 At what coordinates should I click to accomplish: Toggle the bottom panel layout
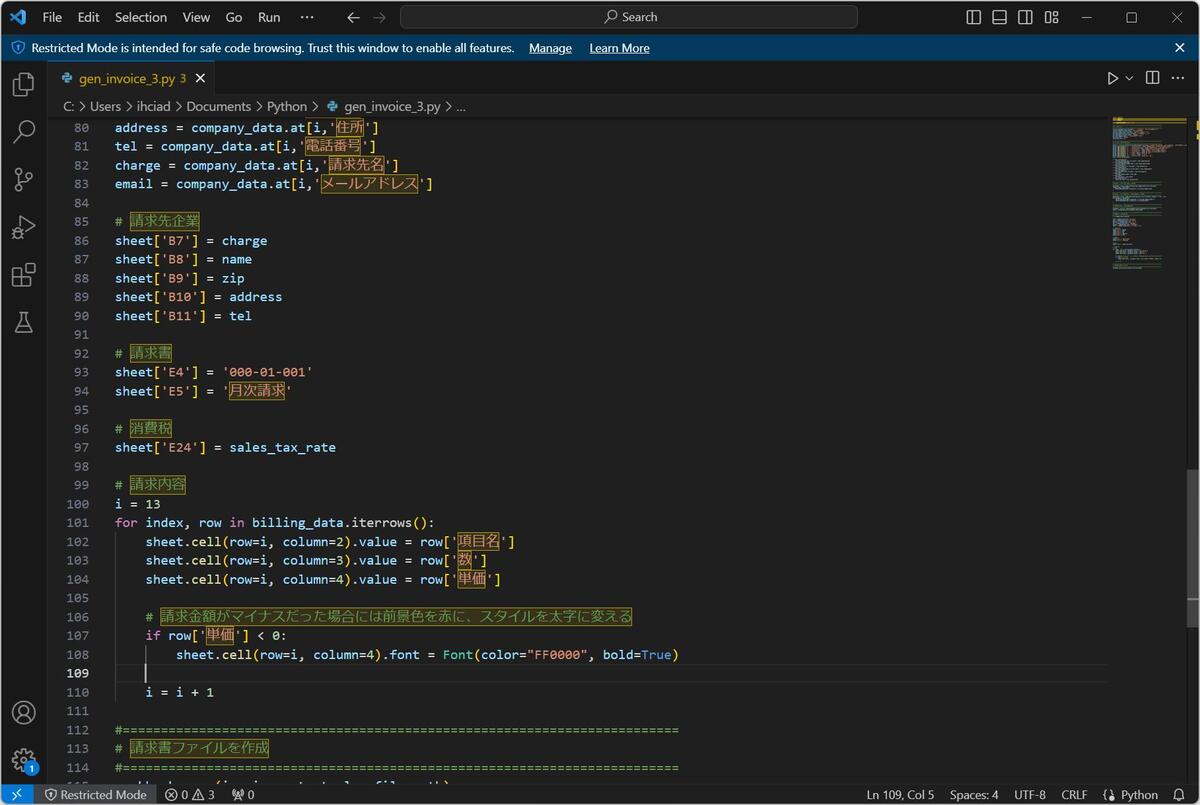(1000, 17)
